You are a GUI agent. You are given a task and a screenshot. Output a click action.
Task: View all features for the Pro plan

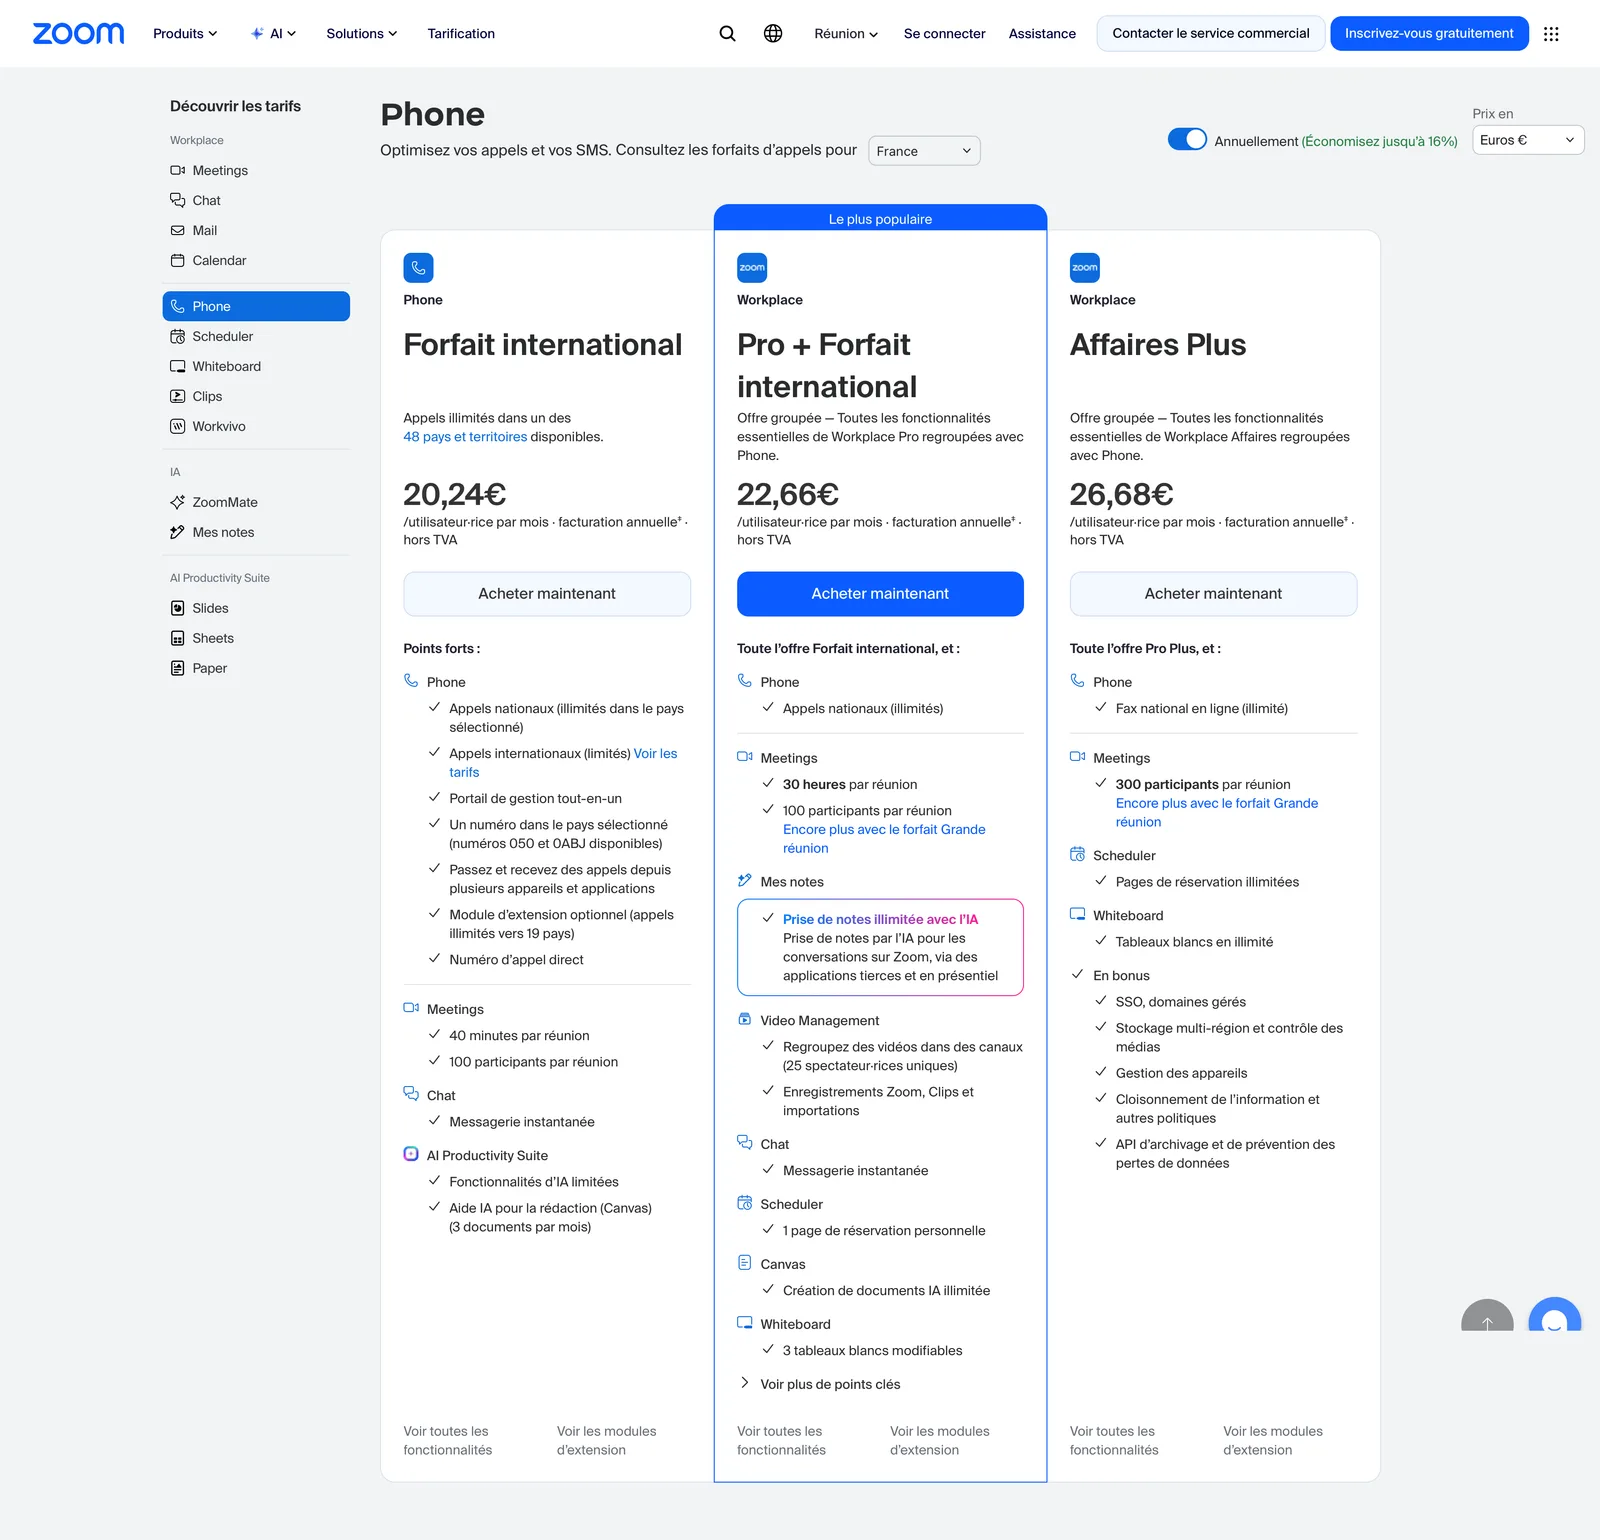pyautogui.click(x=781, y=1441)
